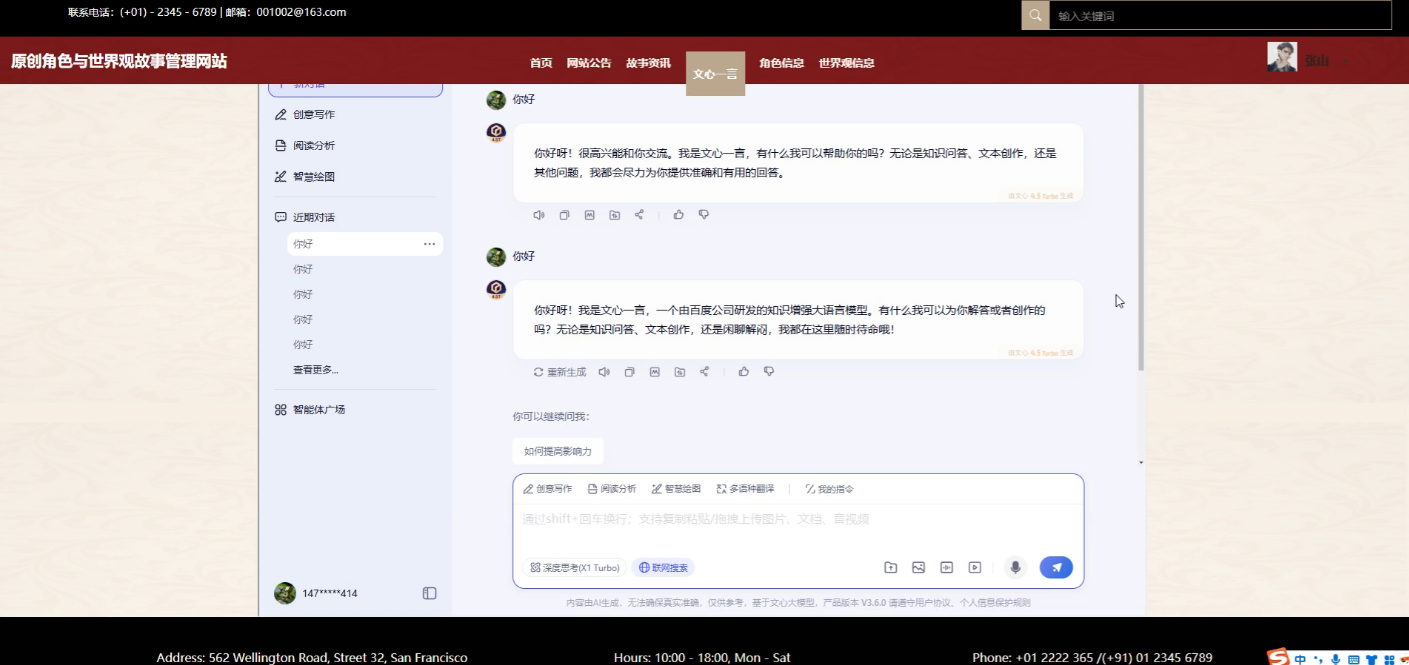Select the 文心一言 nav tab

(716, 74)
